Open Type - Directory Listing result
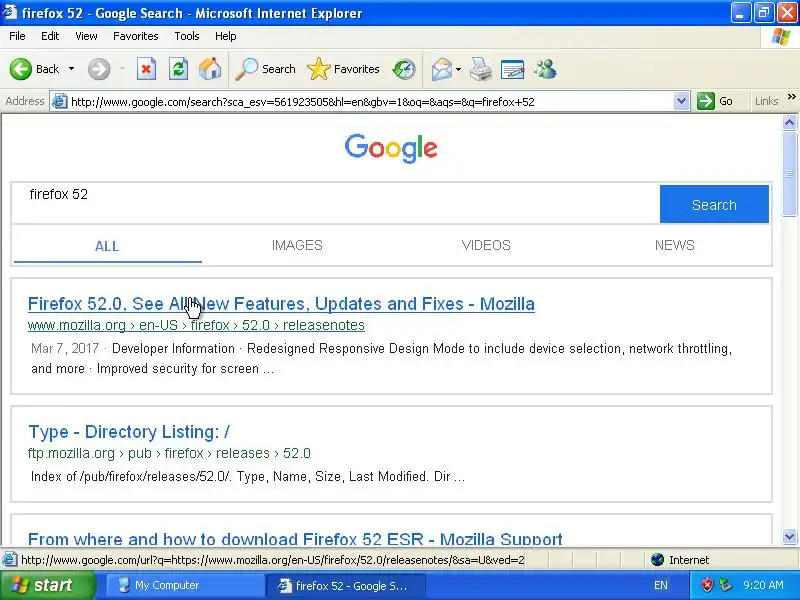Image resolution: width=800 pixels, height=600 pixels. [x=129, y=432]
